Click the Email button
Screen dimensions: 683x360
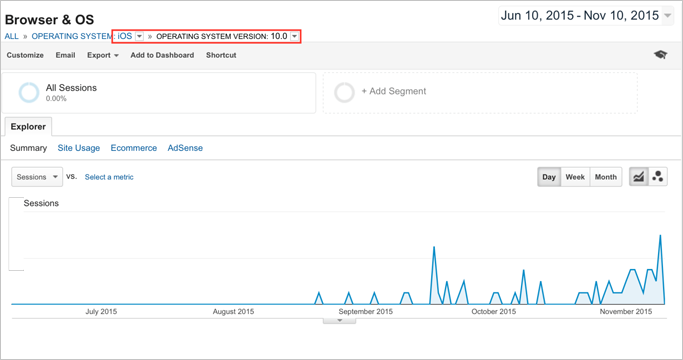(65, 55)
